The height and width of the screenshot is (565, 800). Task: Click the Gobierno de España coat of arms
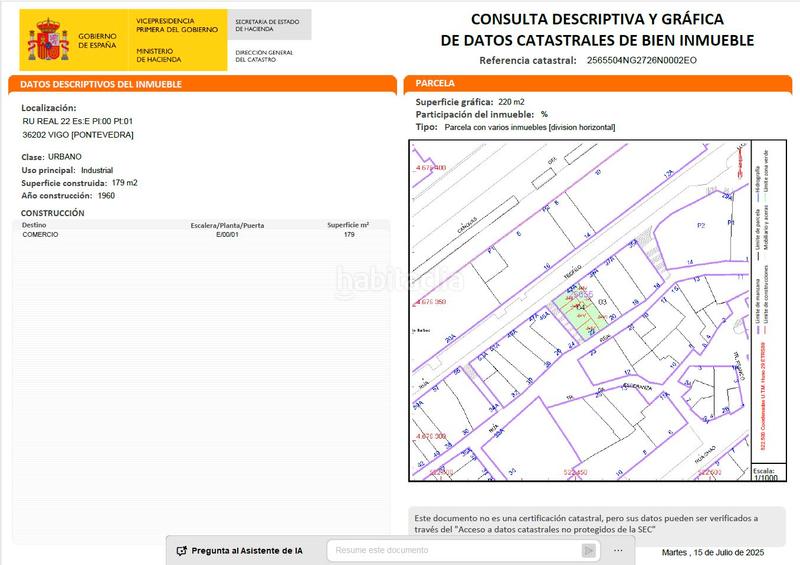48,40
